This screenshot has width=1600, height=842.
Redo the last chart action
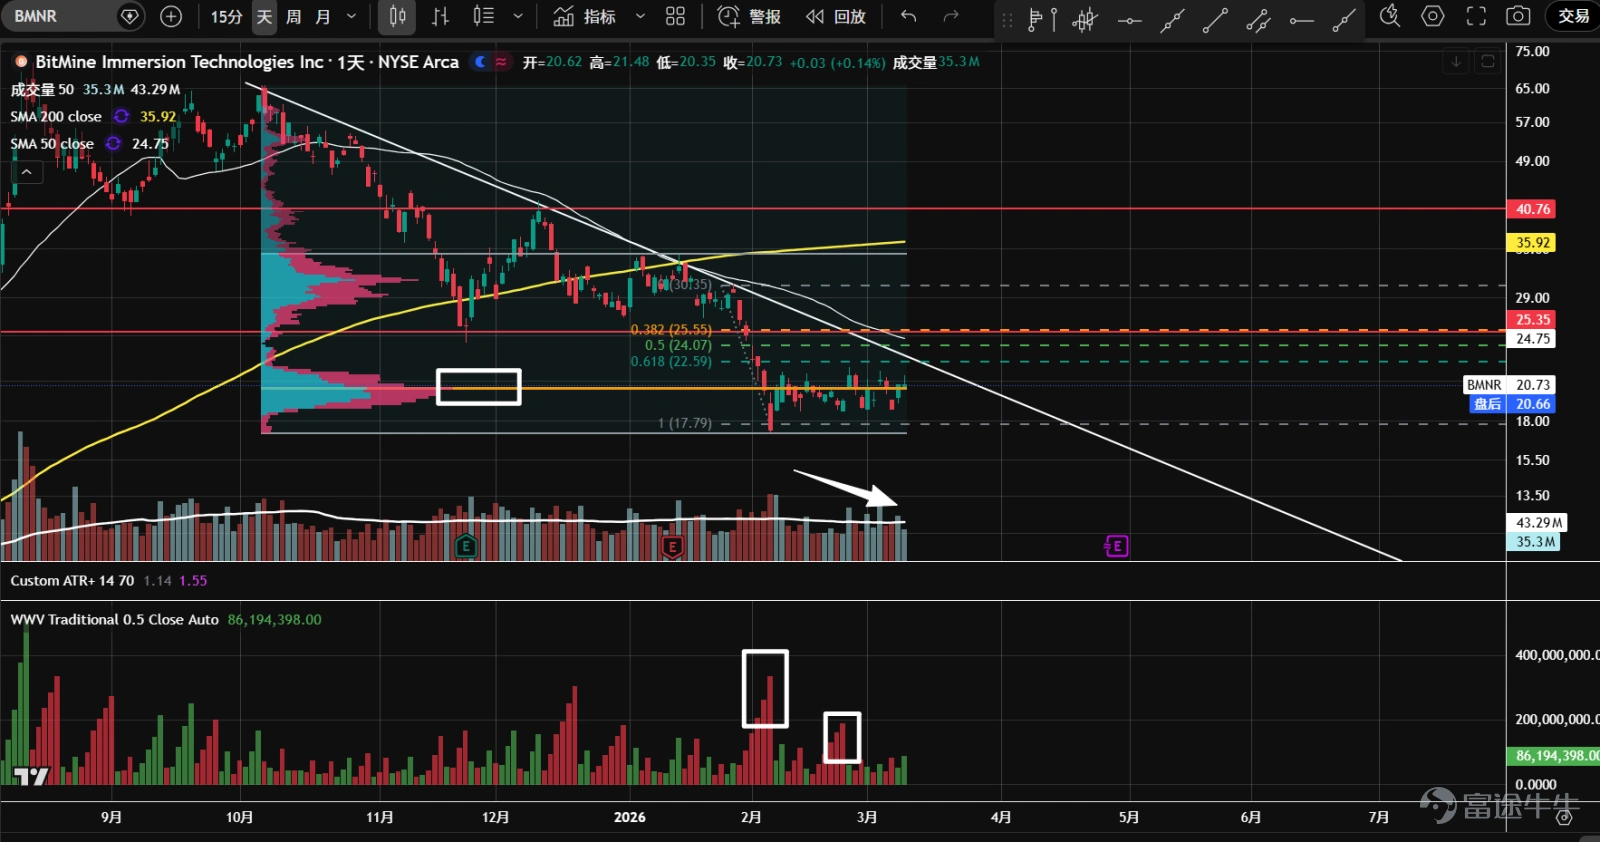(x=951, y=16)
